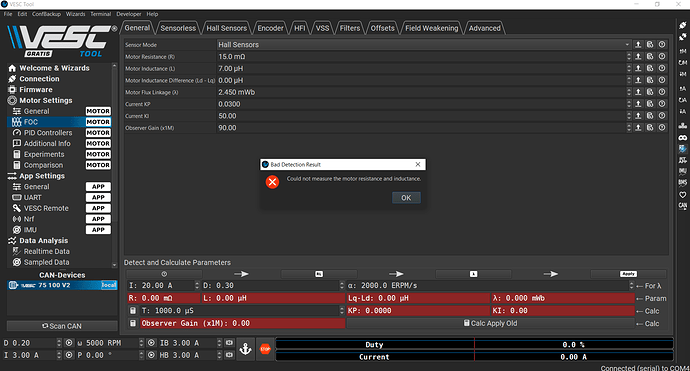Adjust detect current I 20.00 A spinner

coord(197,286)
